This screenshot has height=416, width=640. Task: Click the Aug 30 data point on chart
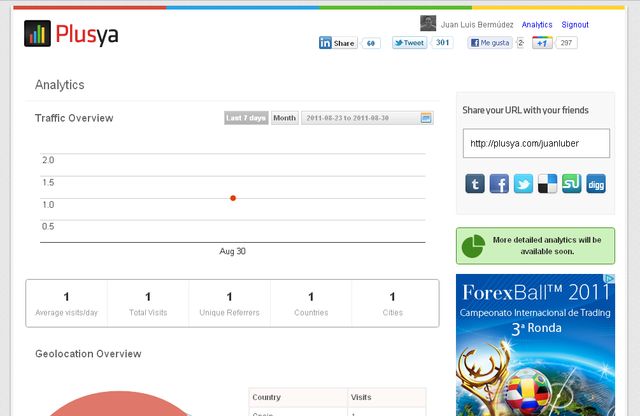pos(233,198)
